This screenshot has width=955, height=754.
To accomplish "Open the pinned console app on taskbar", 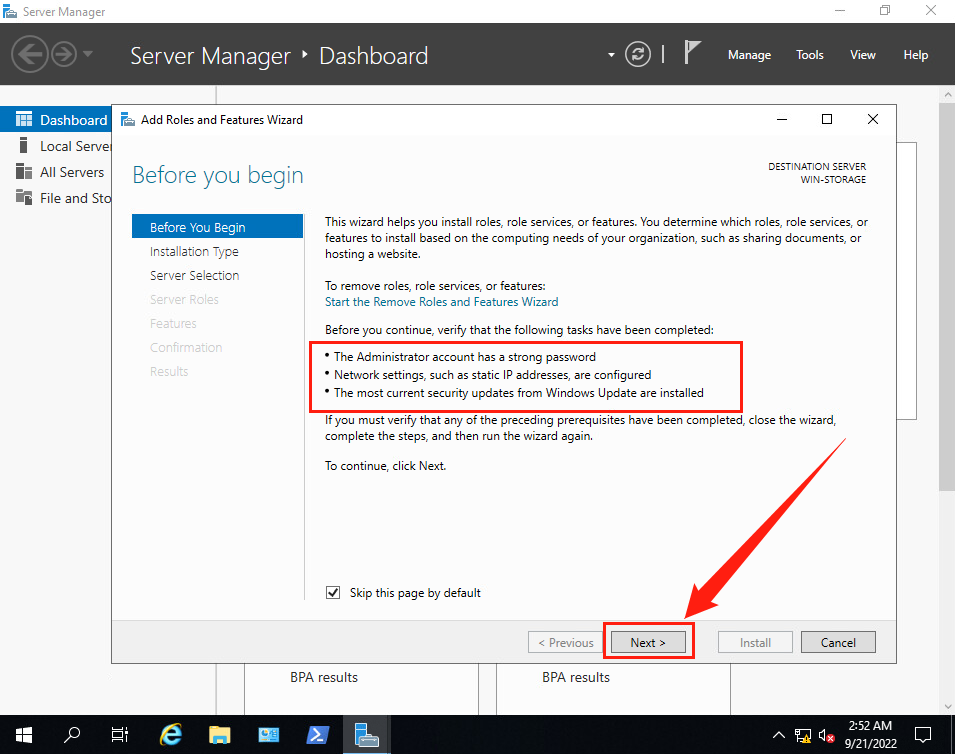I will click(x=268, y=735).
